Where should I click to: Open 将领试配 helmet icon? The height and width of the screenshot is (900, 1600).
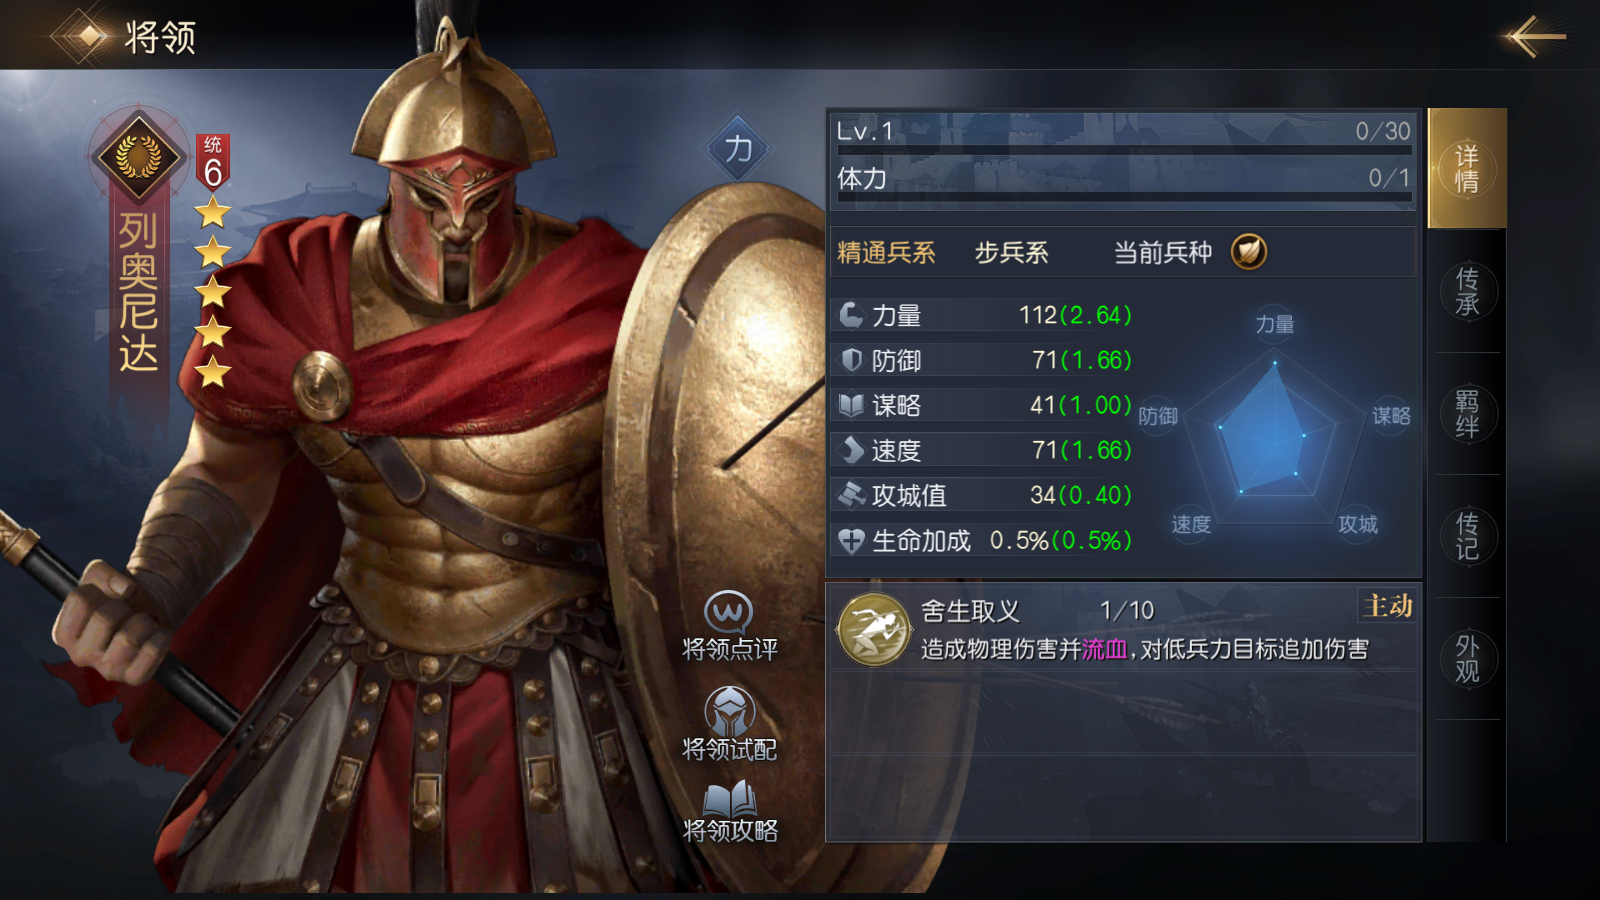click(729, 710)
